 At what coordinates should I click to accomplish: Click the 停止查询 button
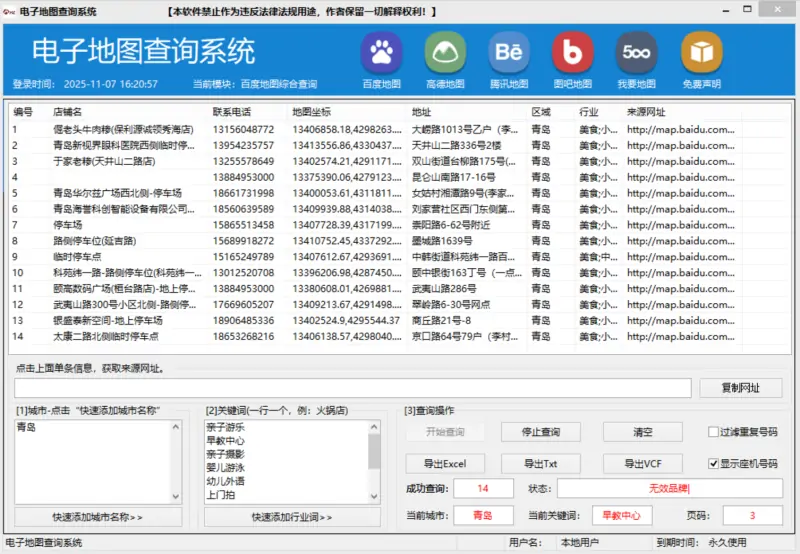[541, 432]
